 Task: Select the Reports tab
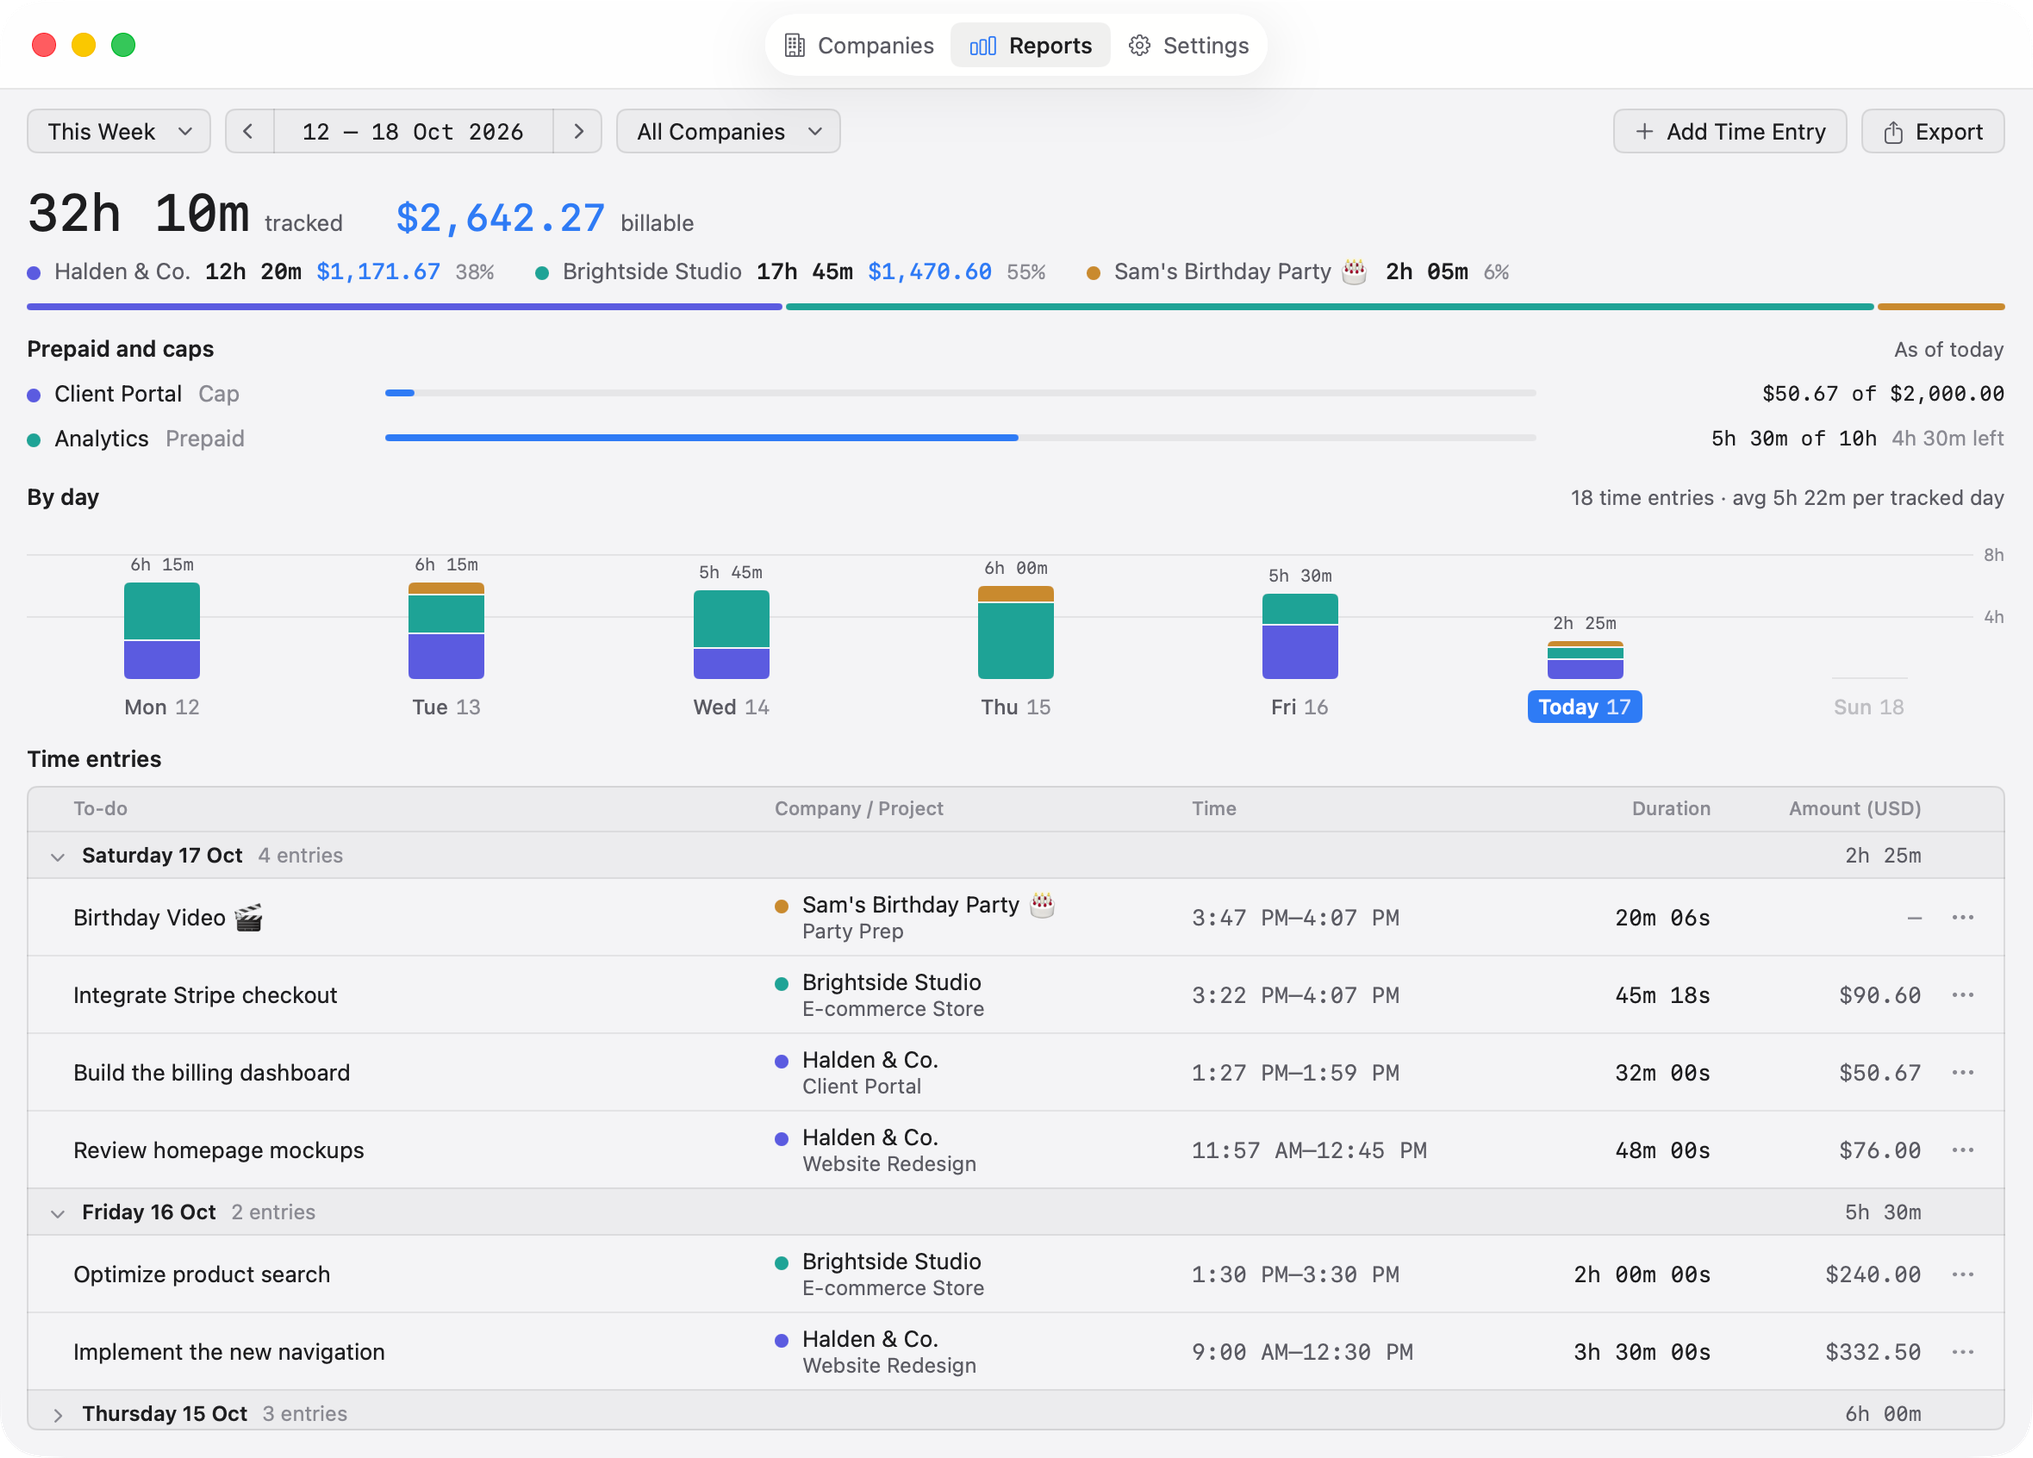[1030, 45]
